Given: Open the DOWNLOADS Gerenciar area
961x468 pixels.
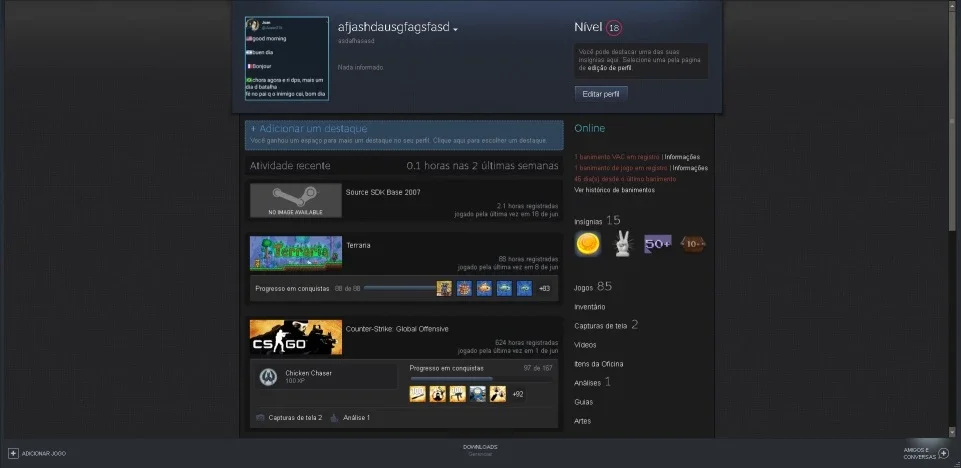Looking at the screenshot, I should pyautogui.click(x=480, y=450).
